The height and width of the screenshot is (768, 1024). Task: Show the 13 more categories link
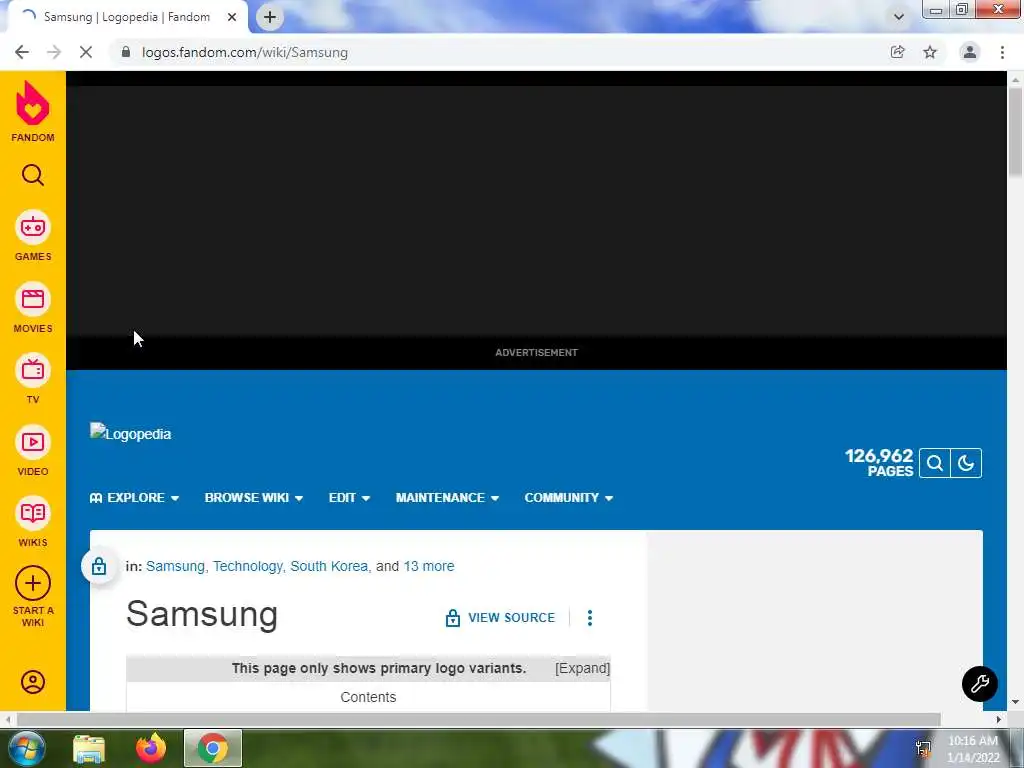click(x=428, y=566)
